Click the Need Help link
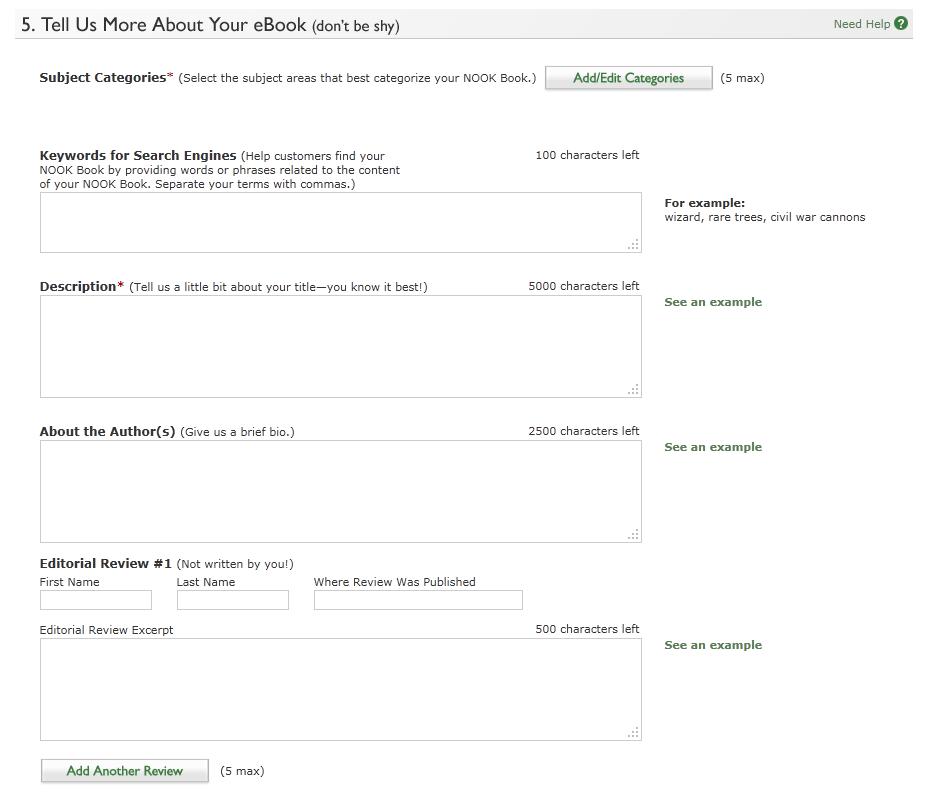Image resolution: width=927 pixels, height=800 pixels. pyautogui.click(x=861, y=24)
